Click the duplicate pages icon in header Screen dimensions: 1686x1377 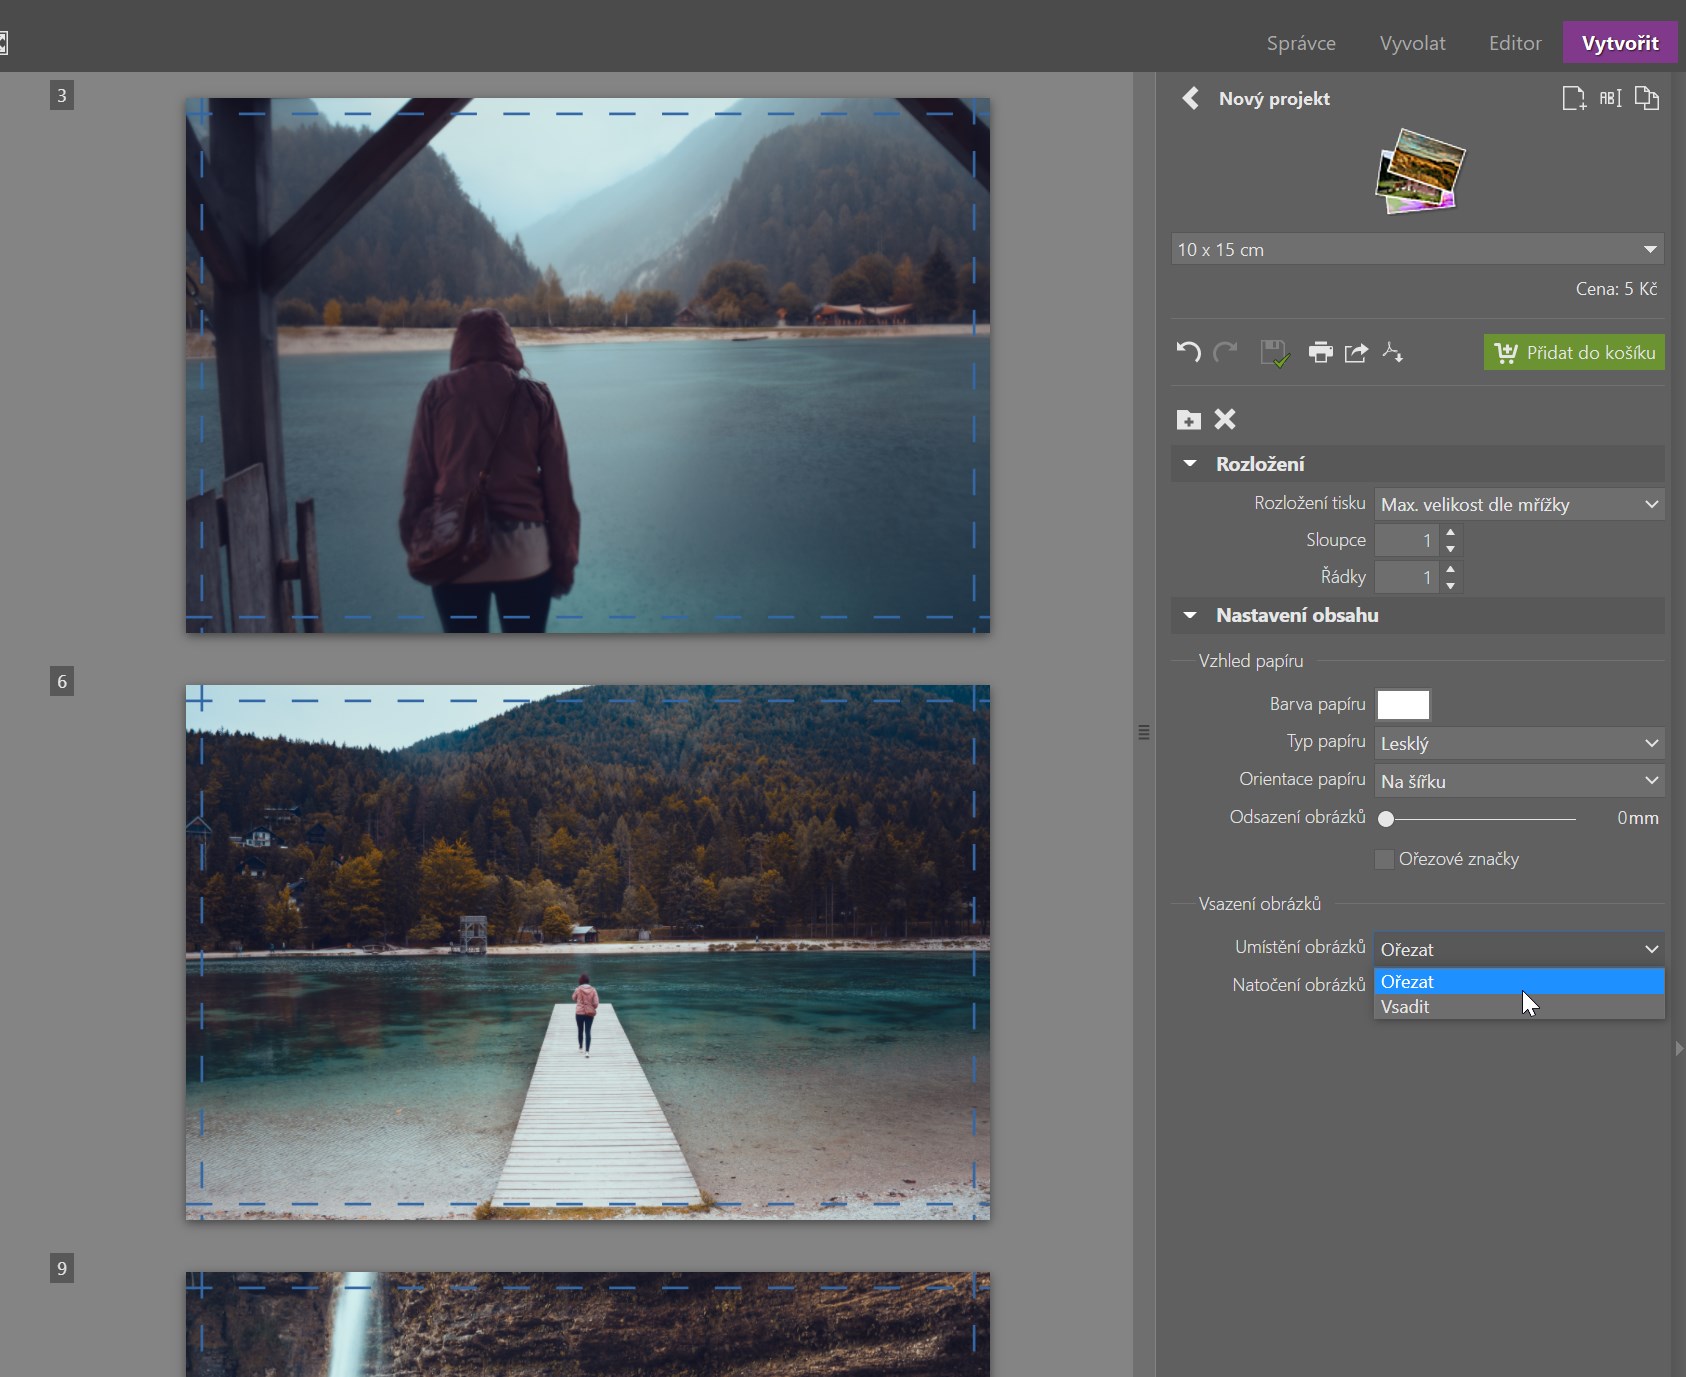(1647, 98)
